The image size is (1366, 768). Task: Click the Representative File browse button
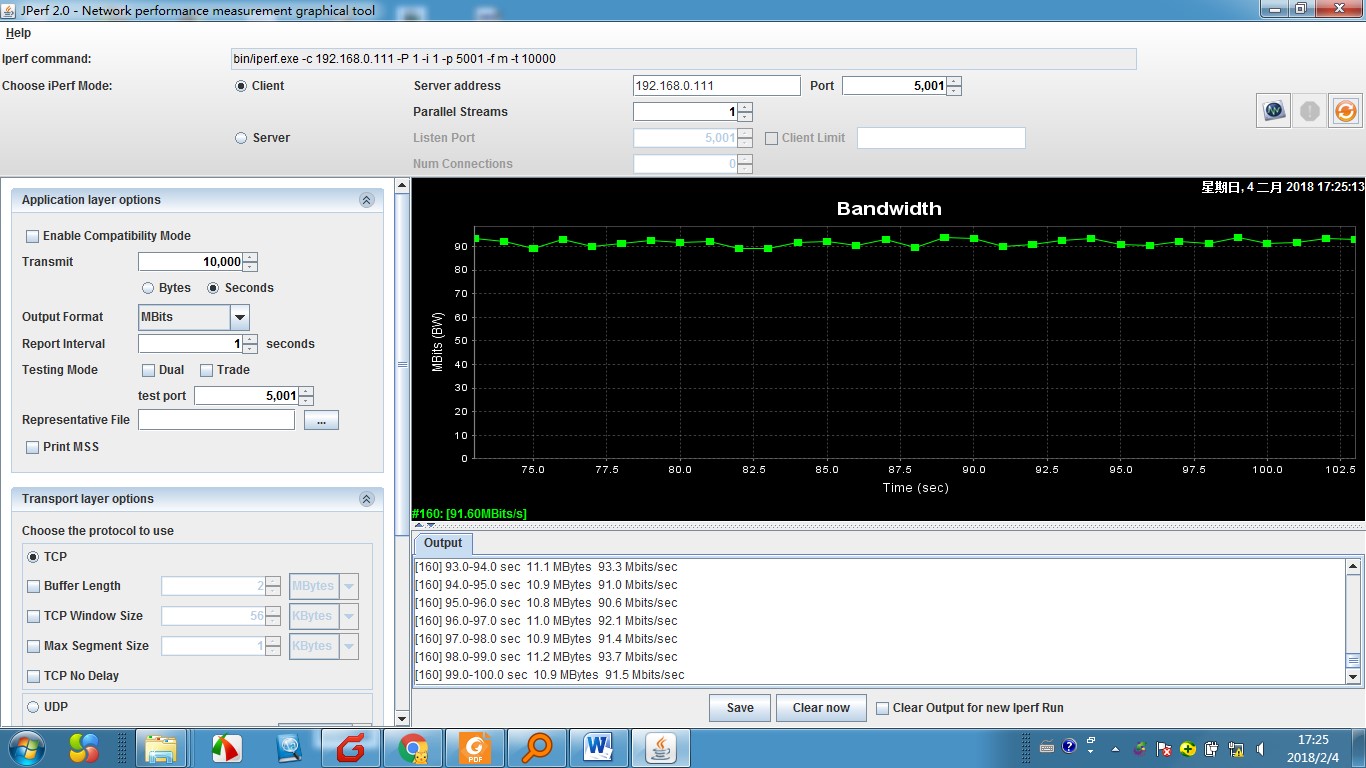coord(321,420)
